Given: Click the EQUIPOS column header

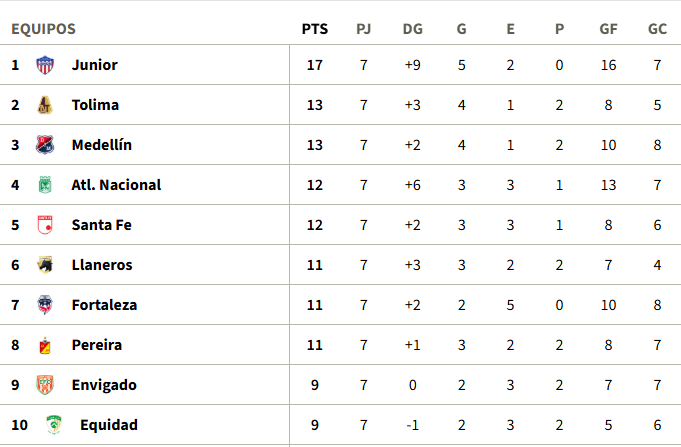Looking at the screenshot, I should point(43,29).
